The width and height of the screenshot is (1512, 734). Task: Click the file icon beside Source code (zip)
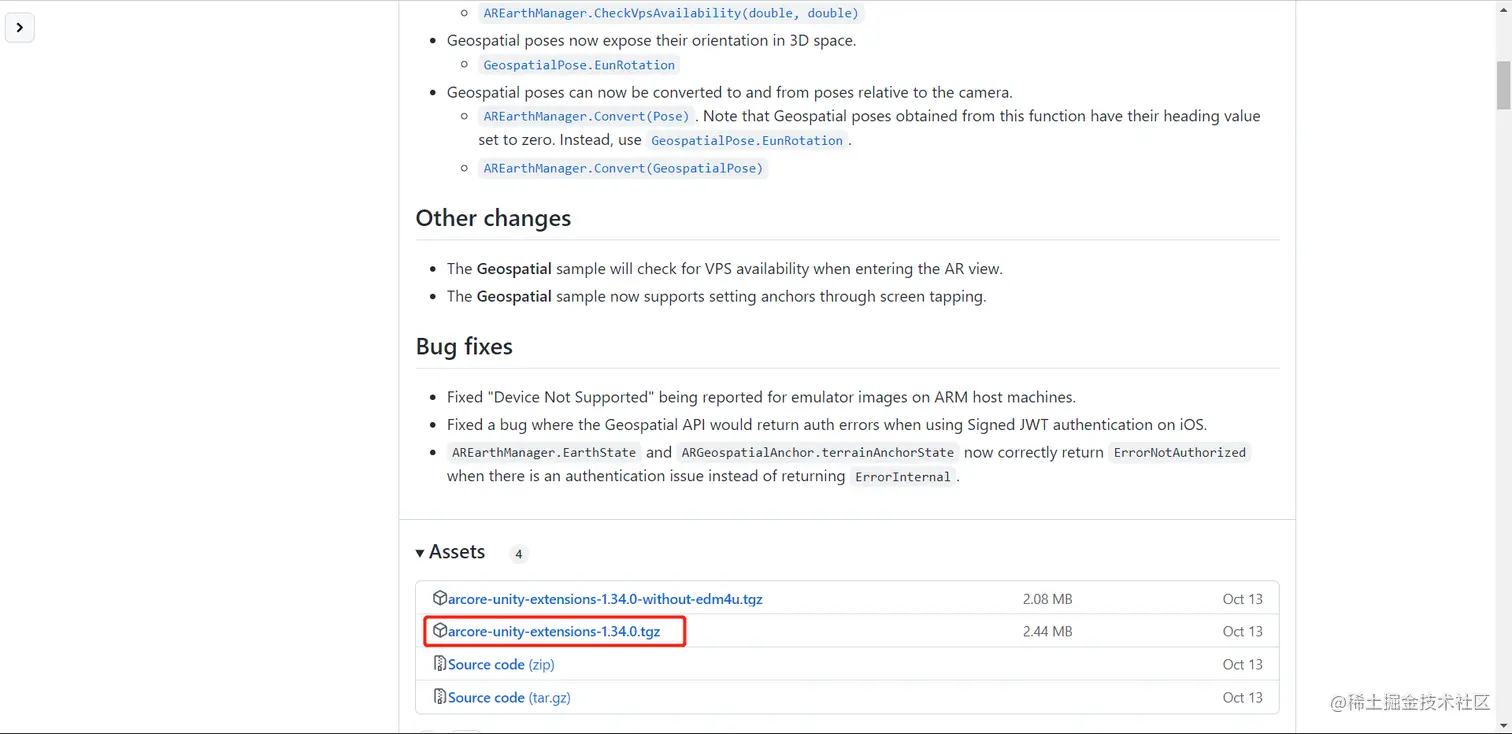[x=439, y=664]
